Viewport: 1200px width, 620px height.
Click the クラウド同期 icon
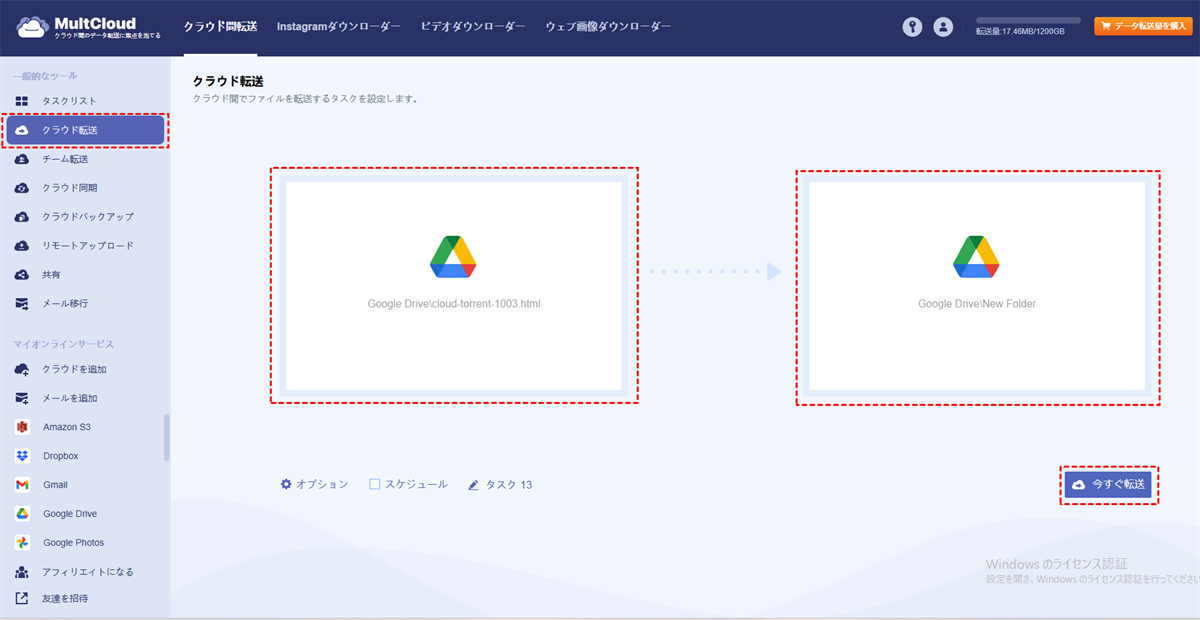(22, 188)
